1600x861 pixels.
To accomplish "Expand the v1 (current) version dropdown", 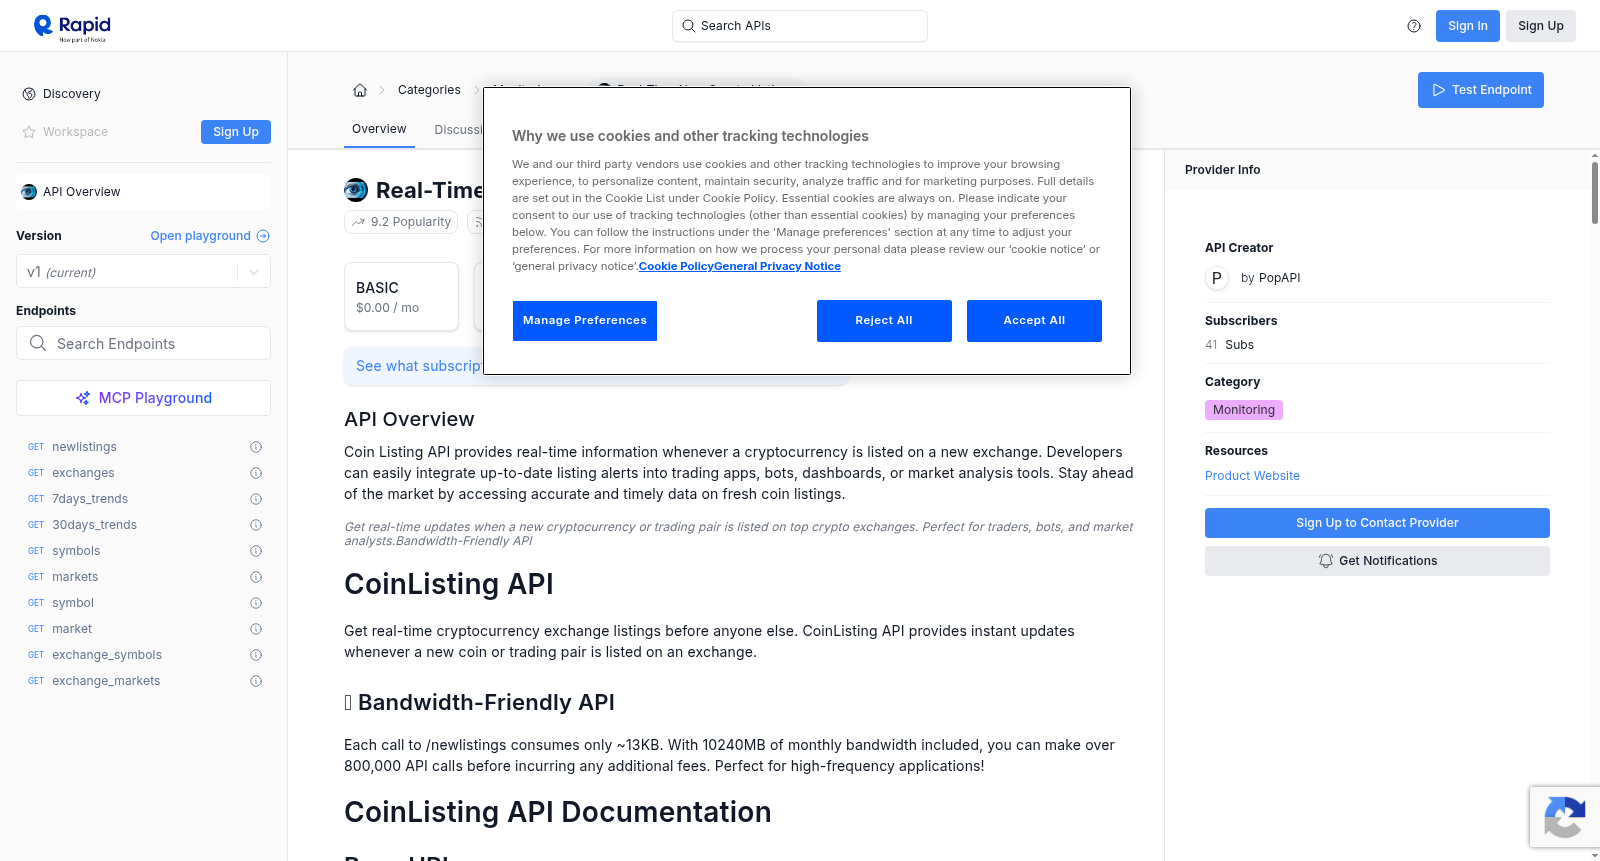I will tap(143, 272).
